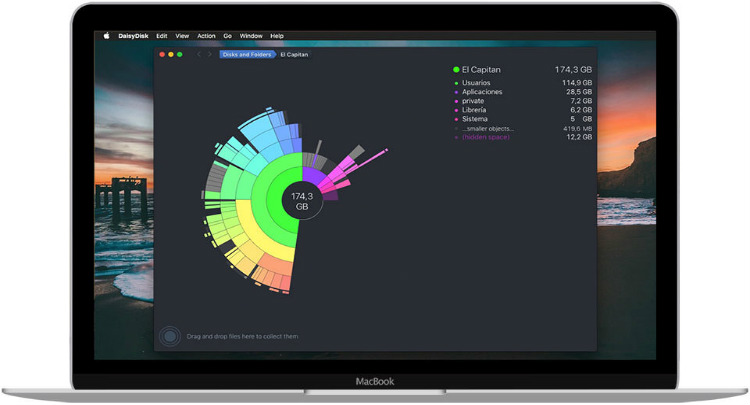Open the Action menu
The width and height of the screenshot is (750, 405).
click(x=206, y=36)
